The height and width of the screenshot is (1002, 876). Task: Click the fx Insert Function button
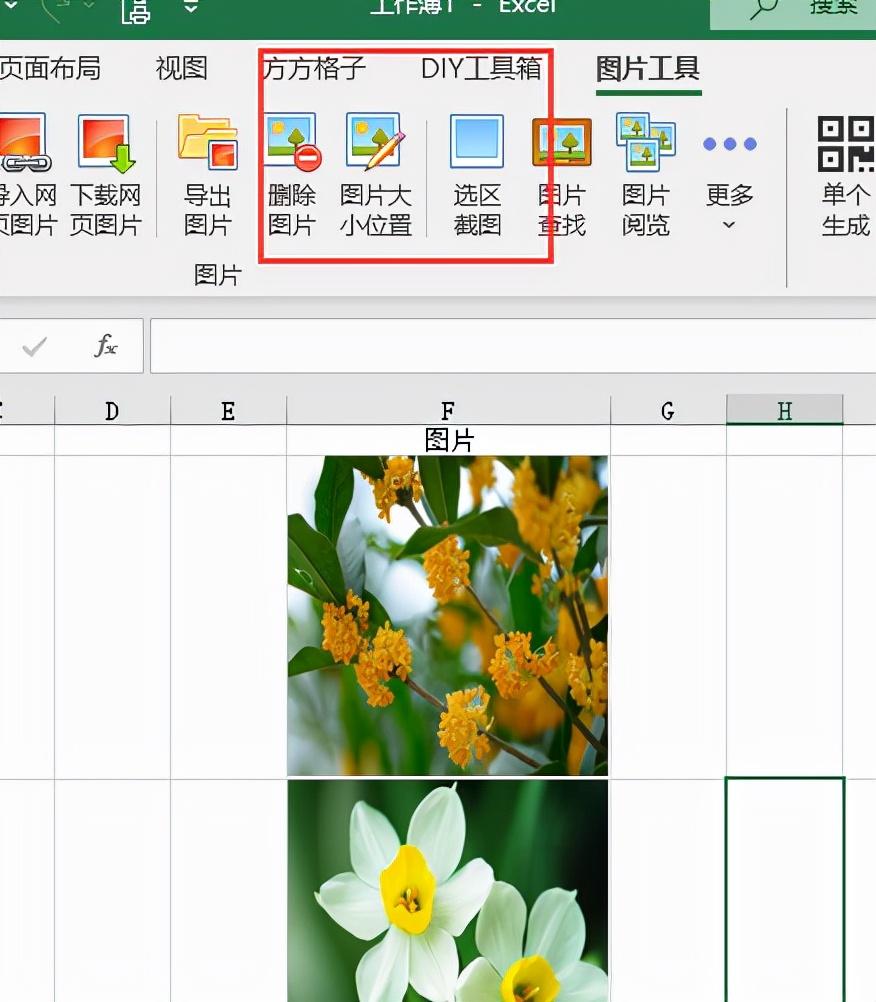[105, 346]
